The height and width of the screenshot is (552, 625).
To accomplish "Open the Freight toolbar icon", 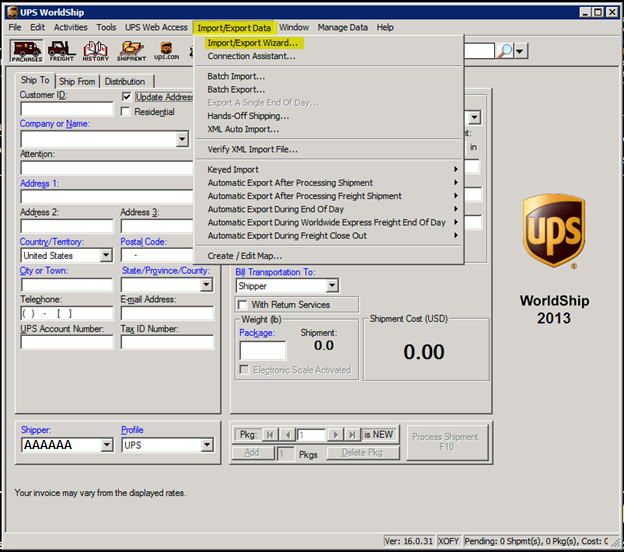I will (61, 50).
